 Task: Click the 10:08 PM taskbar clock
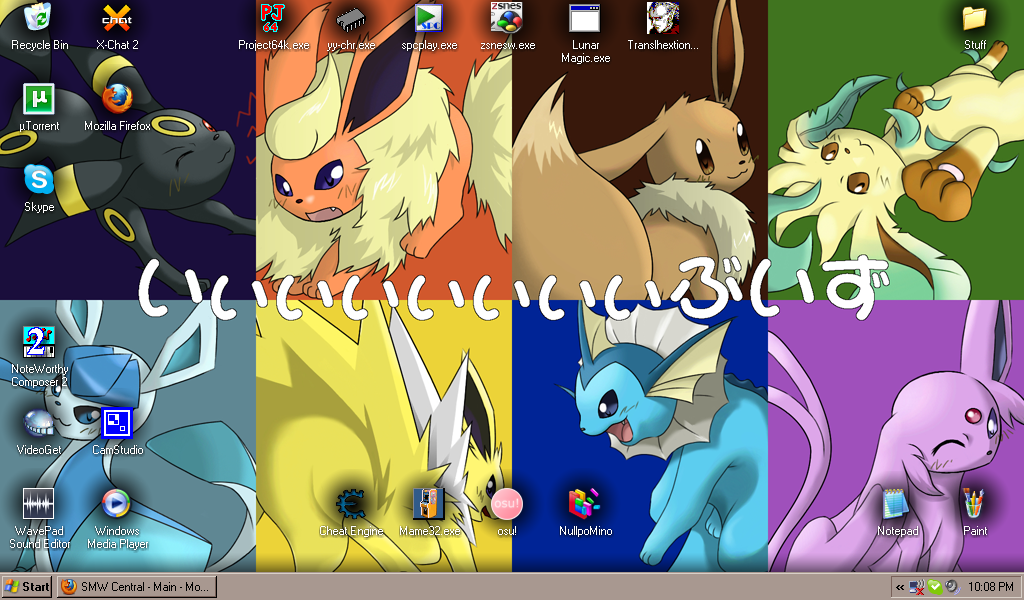point(991,587)
